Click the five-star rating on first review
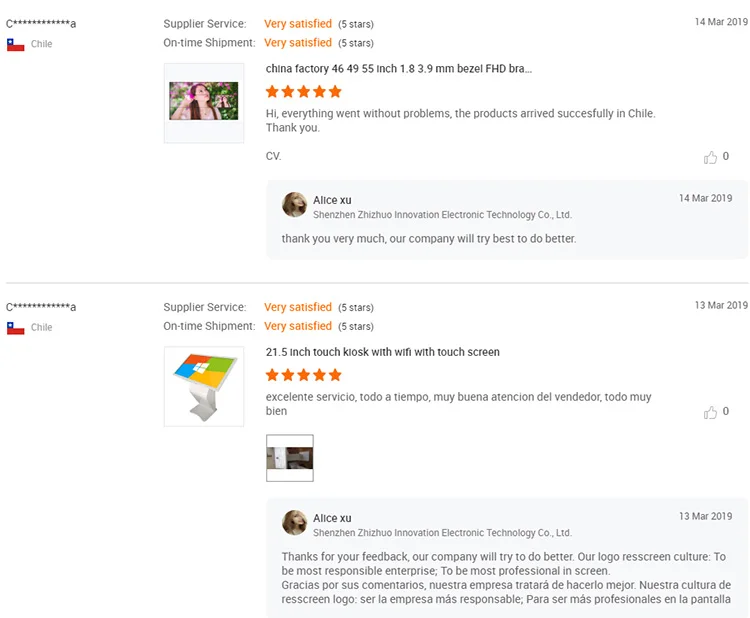Image resolution: width=750 pixels, height=618 pixels. coord(304,92)
